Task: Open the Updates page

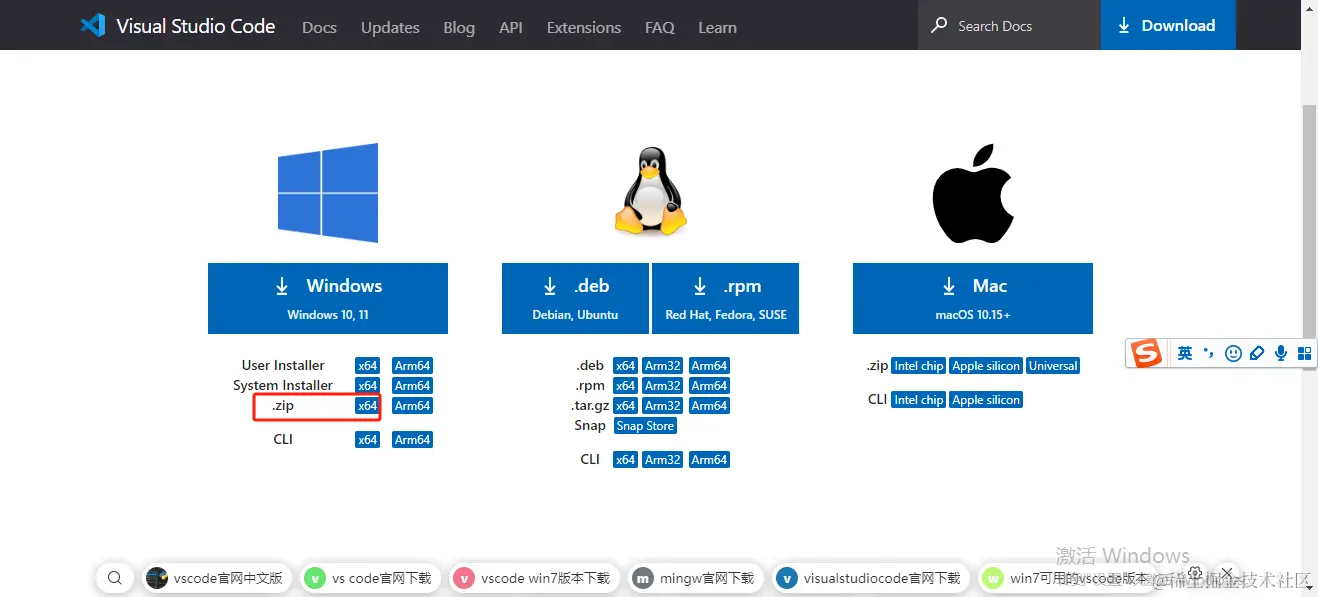Action: tap(390, 27)
